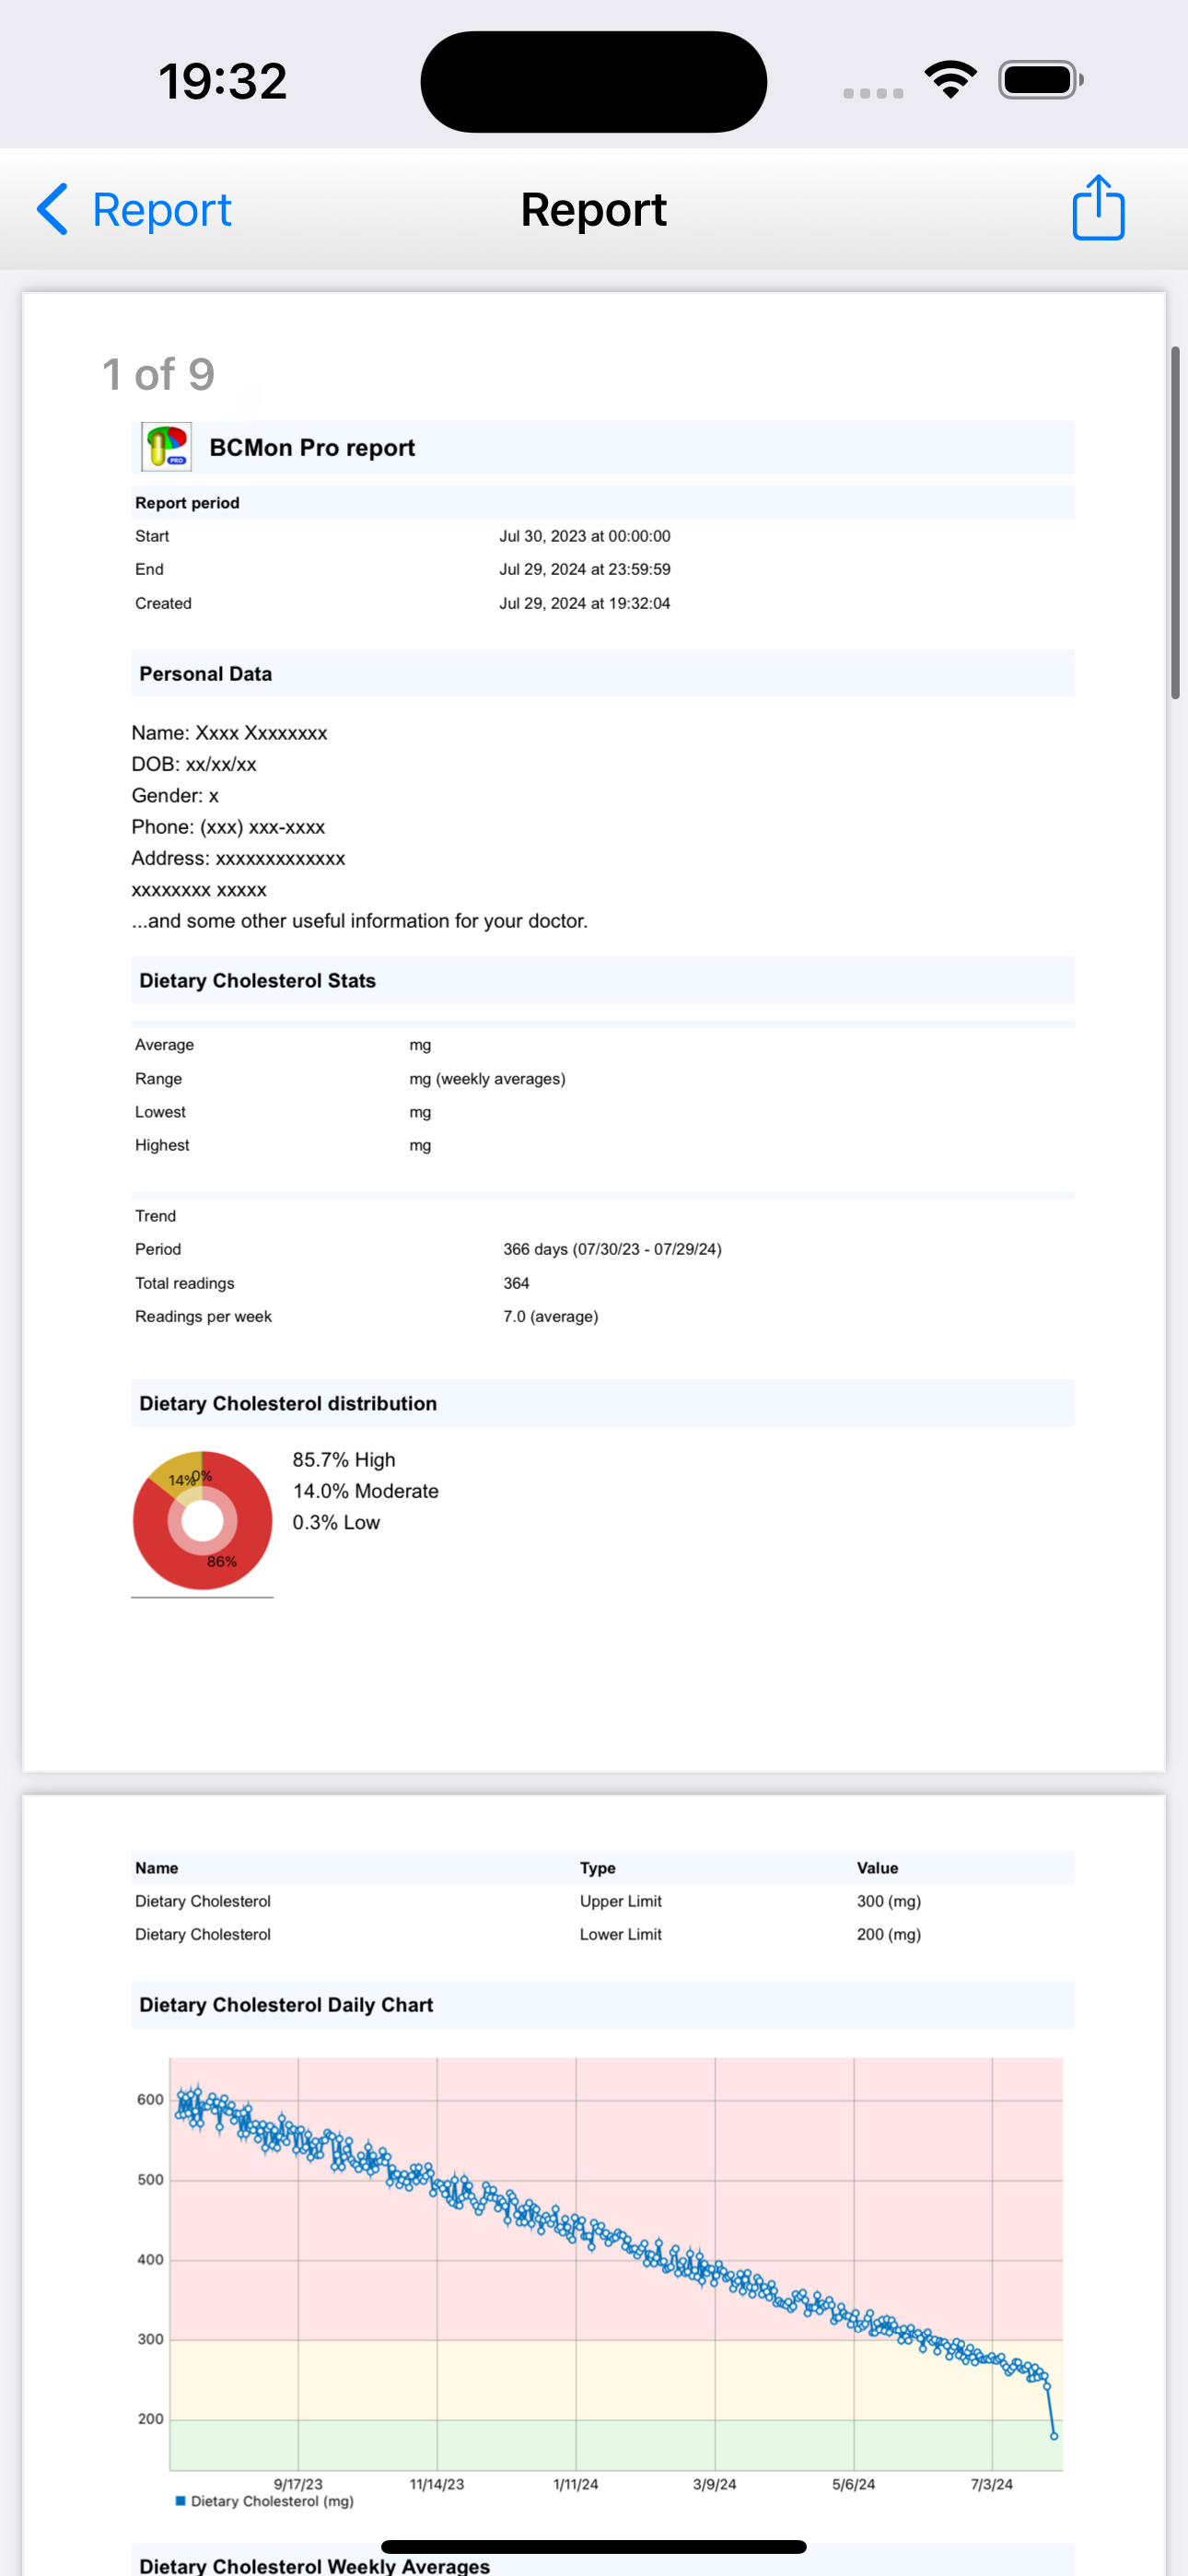Tap the cholesterol distribution donut chart
Viewport: 1188px width, 2576px height.
[x=202, y=1520]
